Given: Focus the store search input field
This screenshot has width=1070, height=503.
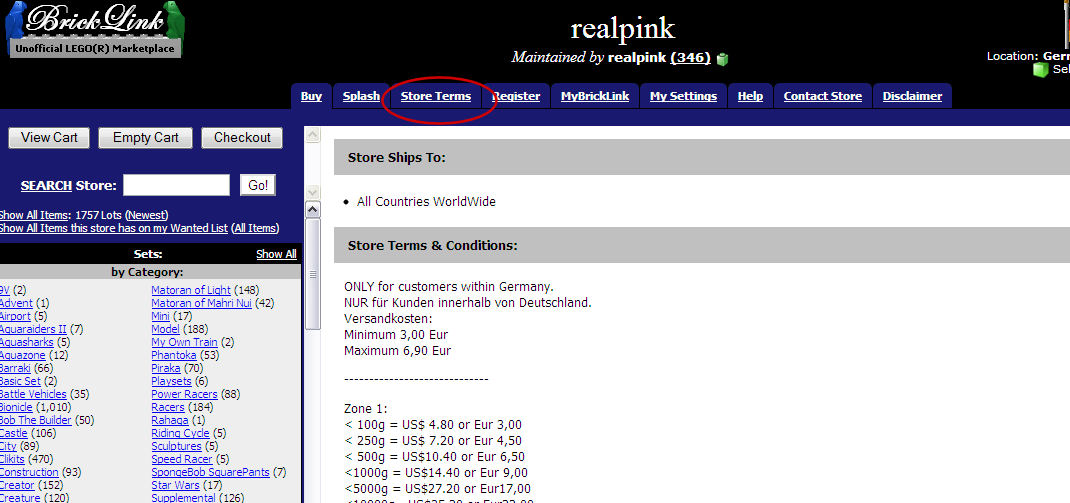Looking at the screenshot, I should 176,185.
